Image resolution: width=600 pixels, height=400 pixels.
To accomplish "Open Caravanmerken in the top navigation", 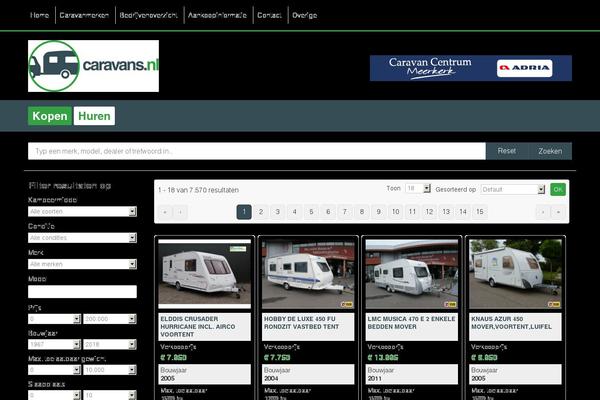I will 84,15.
